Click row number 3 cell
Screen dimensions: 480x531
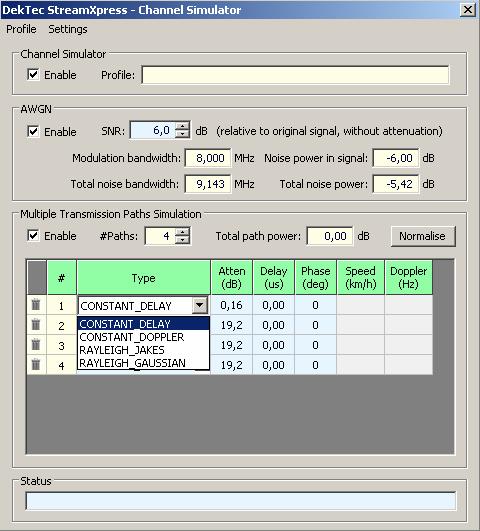click(x=61, y=345)
